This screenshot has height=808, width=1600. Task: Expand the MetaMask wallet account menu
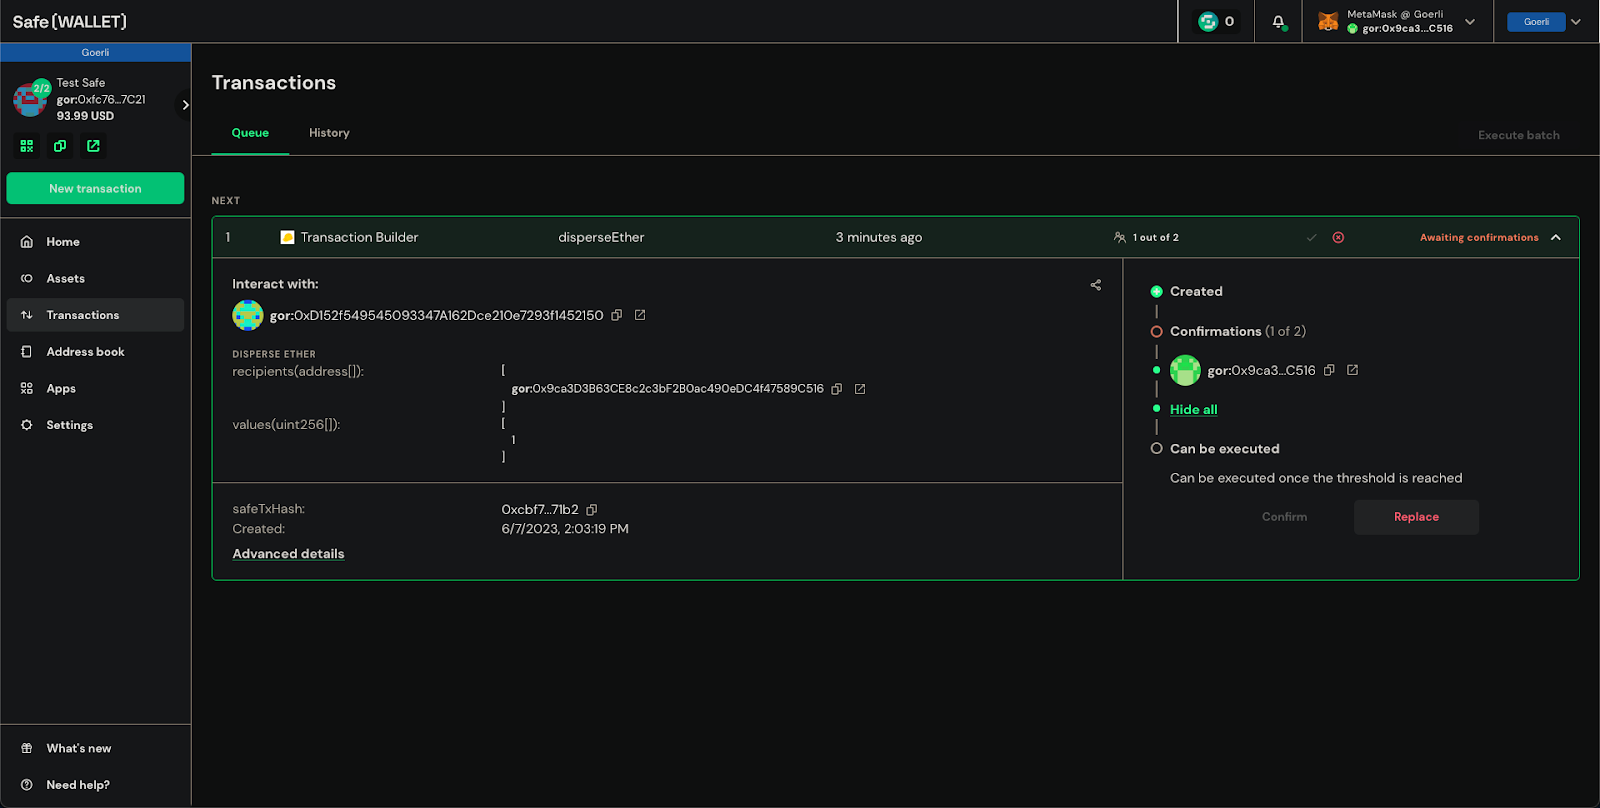1470,22
